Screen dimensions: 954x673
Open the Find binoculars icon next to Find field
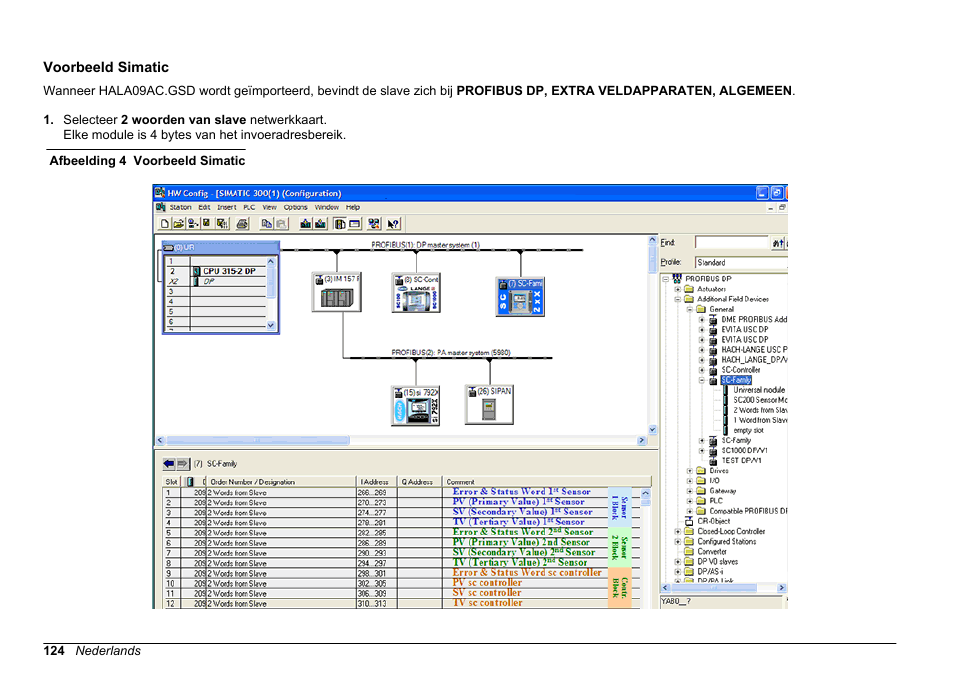click(778, 242)
